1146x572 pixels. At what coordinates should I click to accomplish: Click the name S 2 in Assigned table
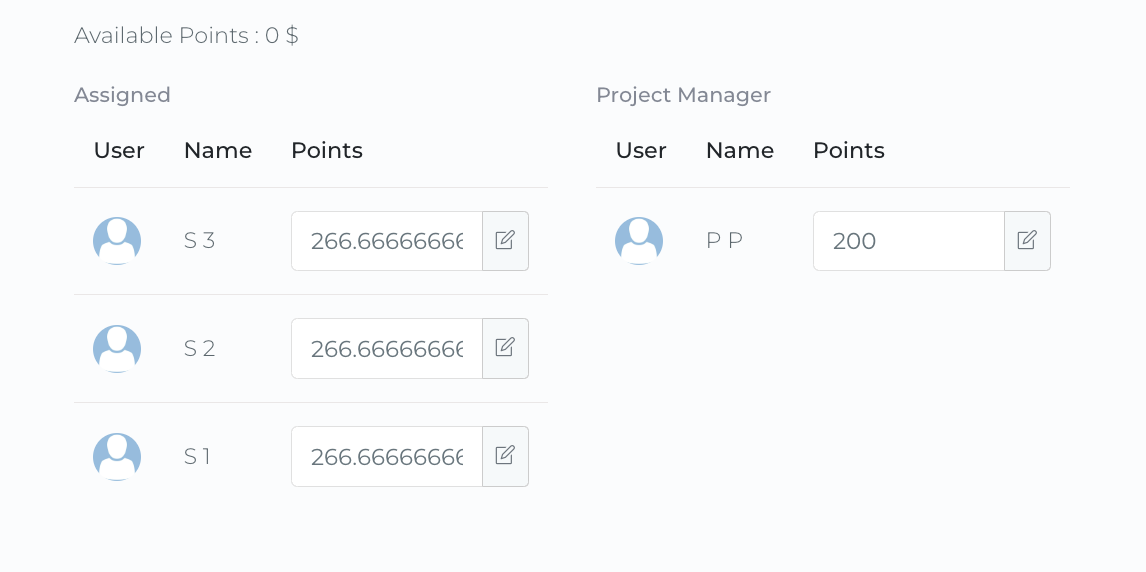tap(200, 348)
